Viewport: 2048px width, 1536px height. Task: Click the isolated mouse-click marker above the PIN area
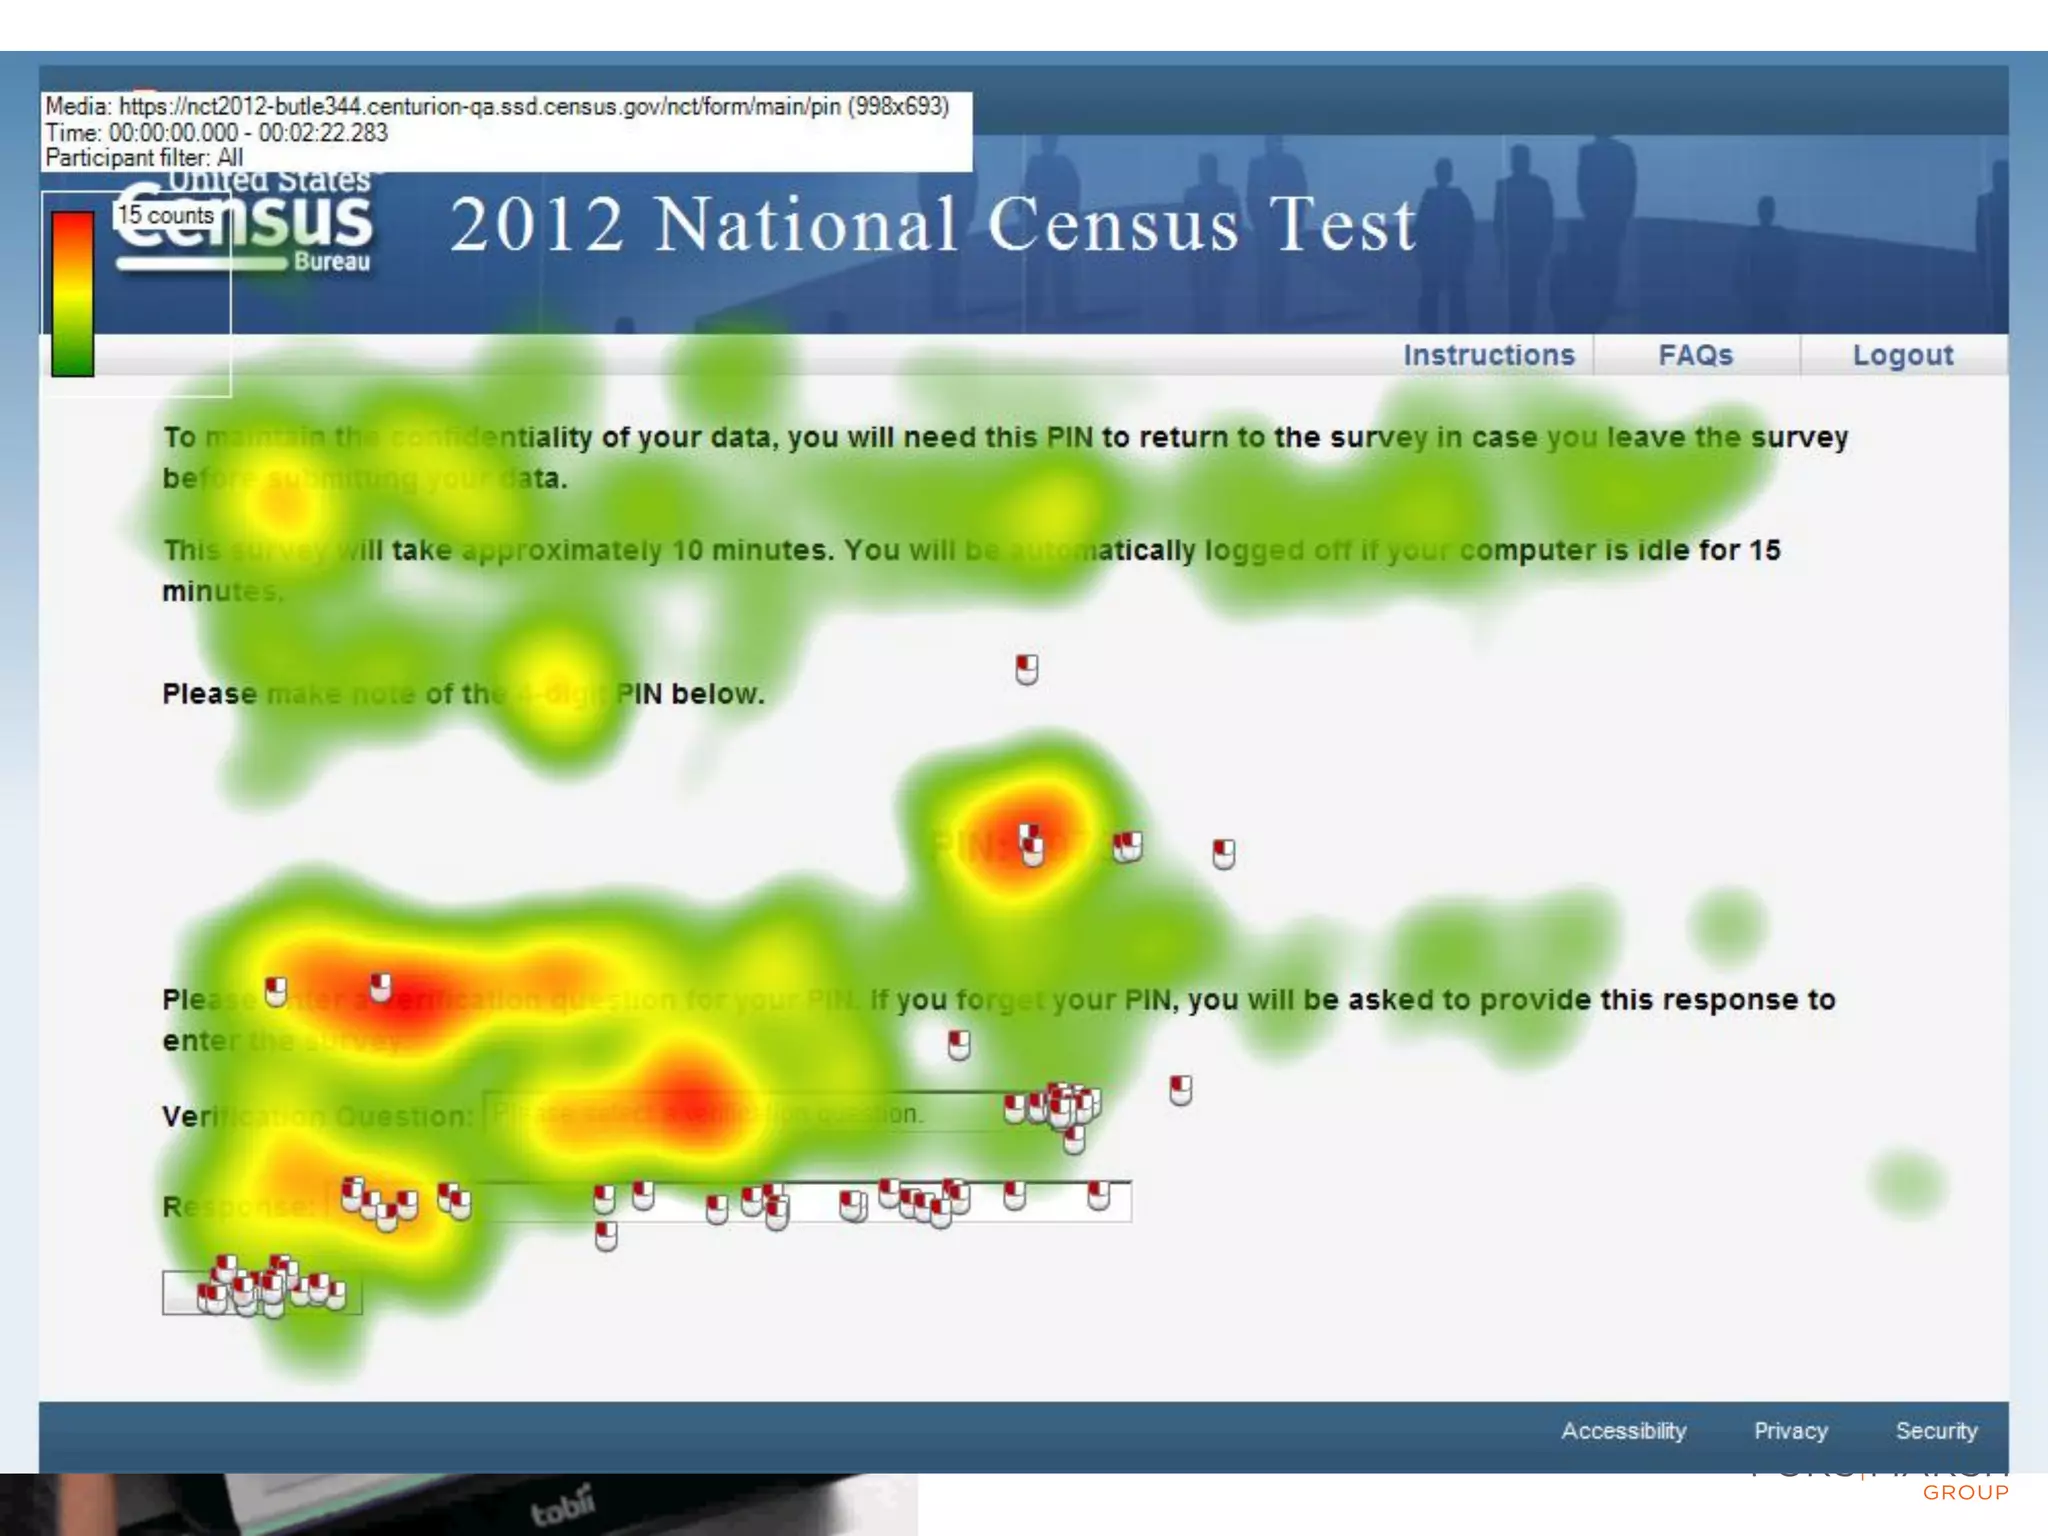[1027, 669]
